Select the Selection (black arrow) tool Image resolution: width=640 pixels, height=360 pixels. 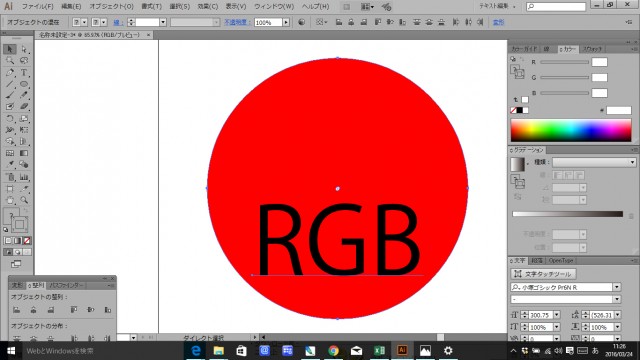(x=10, y=49)
